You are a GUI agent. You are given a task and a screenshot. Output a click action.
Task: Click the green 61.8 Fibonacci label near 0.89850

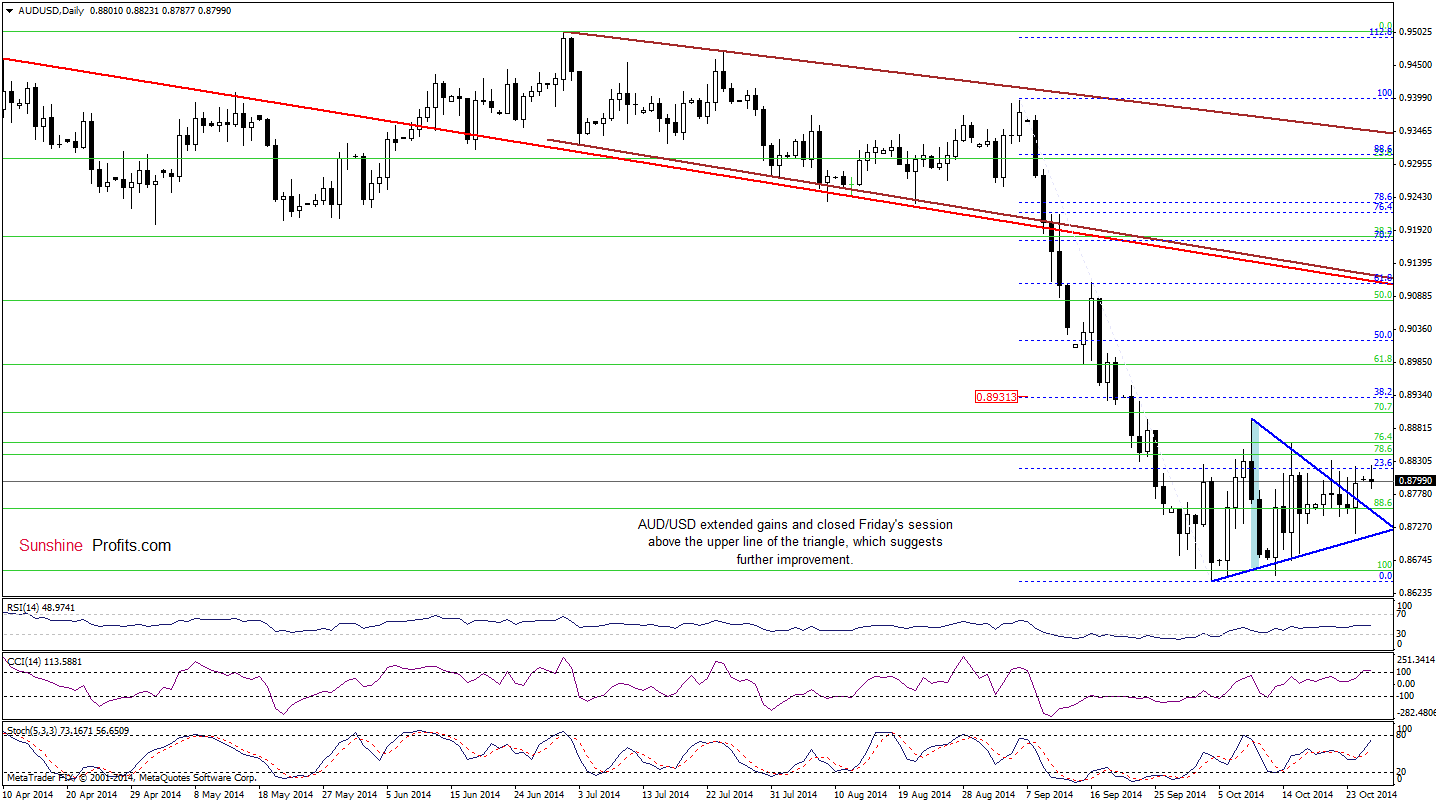[x=1384, y=359]
